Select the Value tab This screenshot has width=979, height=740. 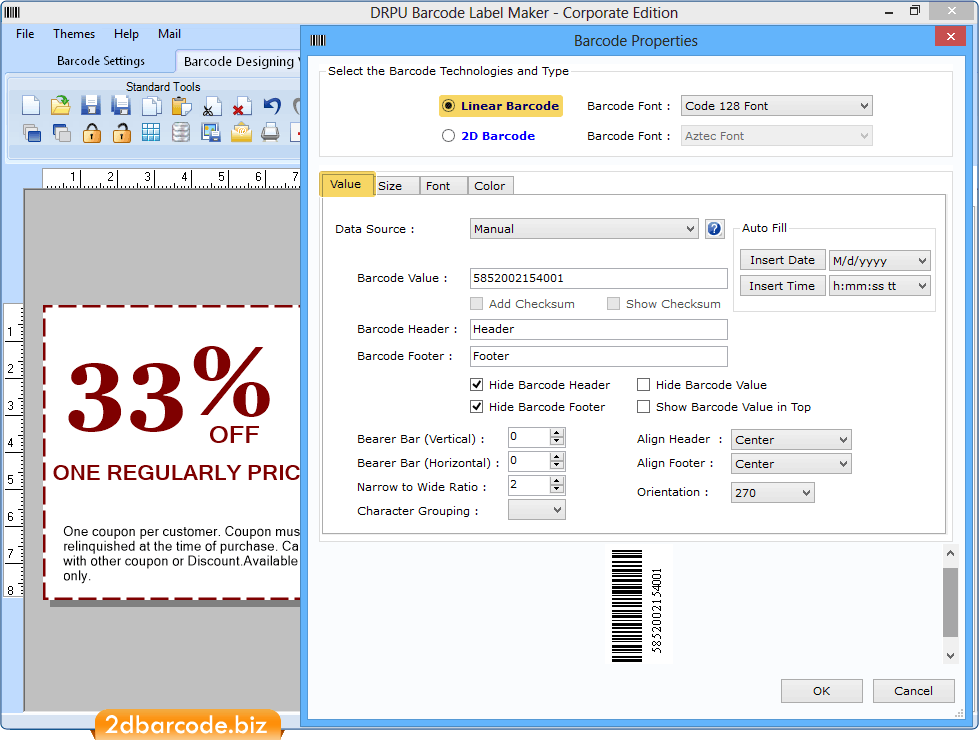pos(346,184)
